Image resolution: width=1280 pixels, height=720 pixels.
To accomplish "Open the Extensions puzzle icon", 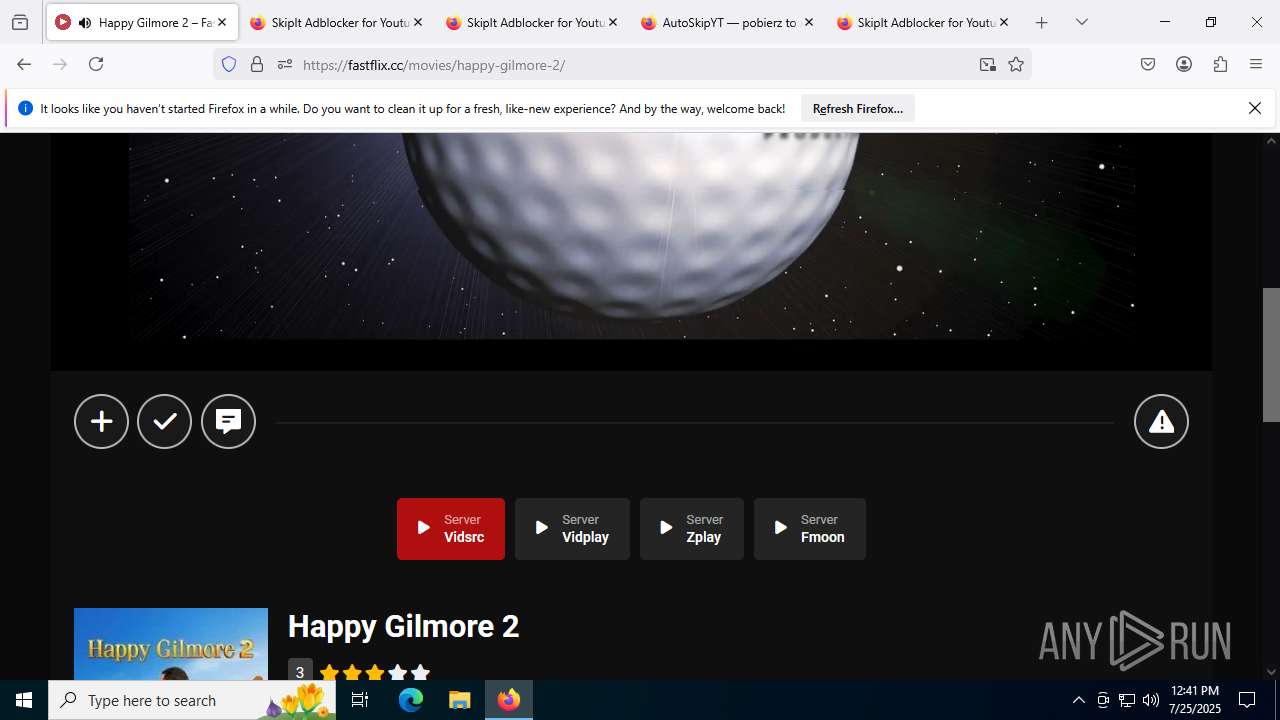I will (1220, 64).
